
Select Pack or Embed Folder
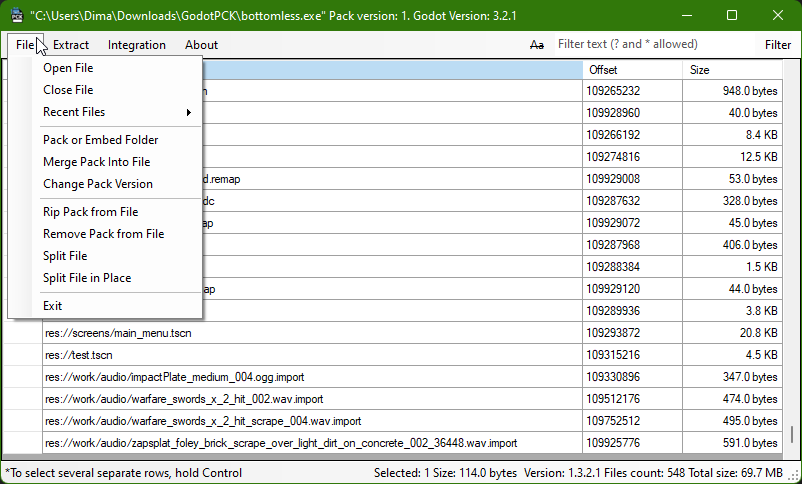coord(101,140)
